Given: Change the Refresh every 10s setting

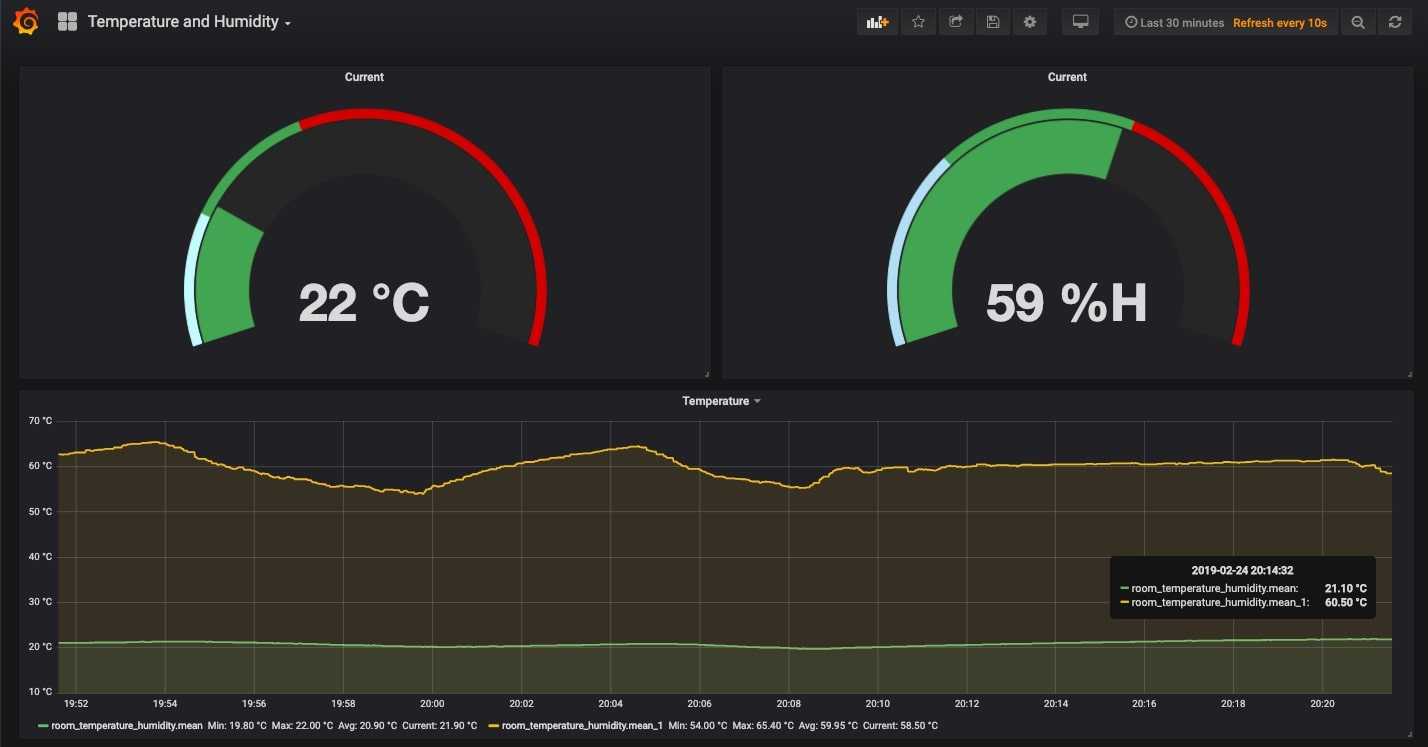Looking at the screenshot, I should click(x=1280, y=21).
